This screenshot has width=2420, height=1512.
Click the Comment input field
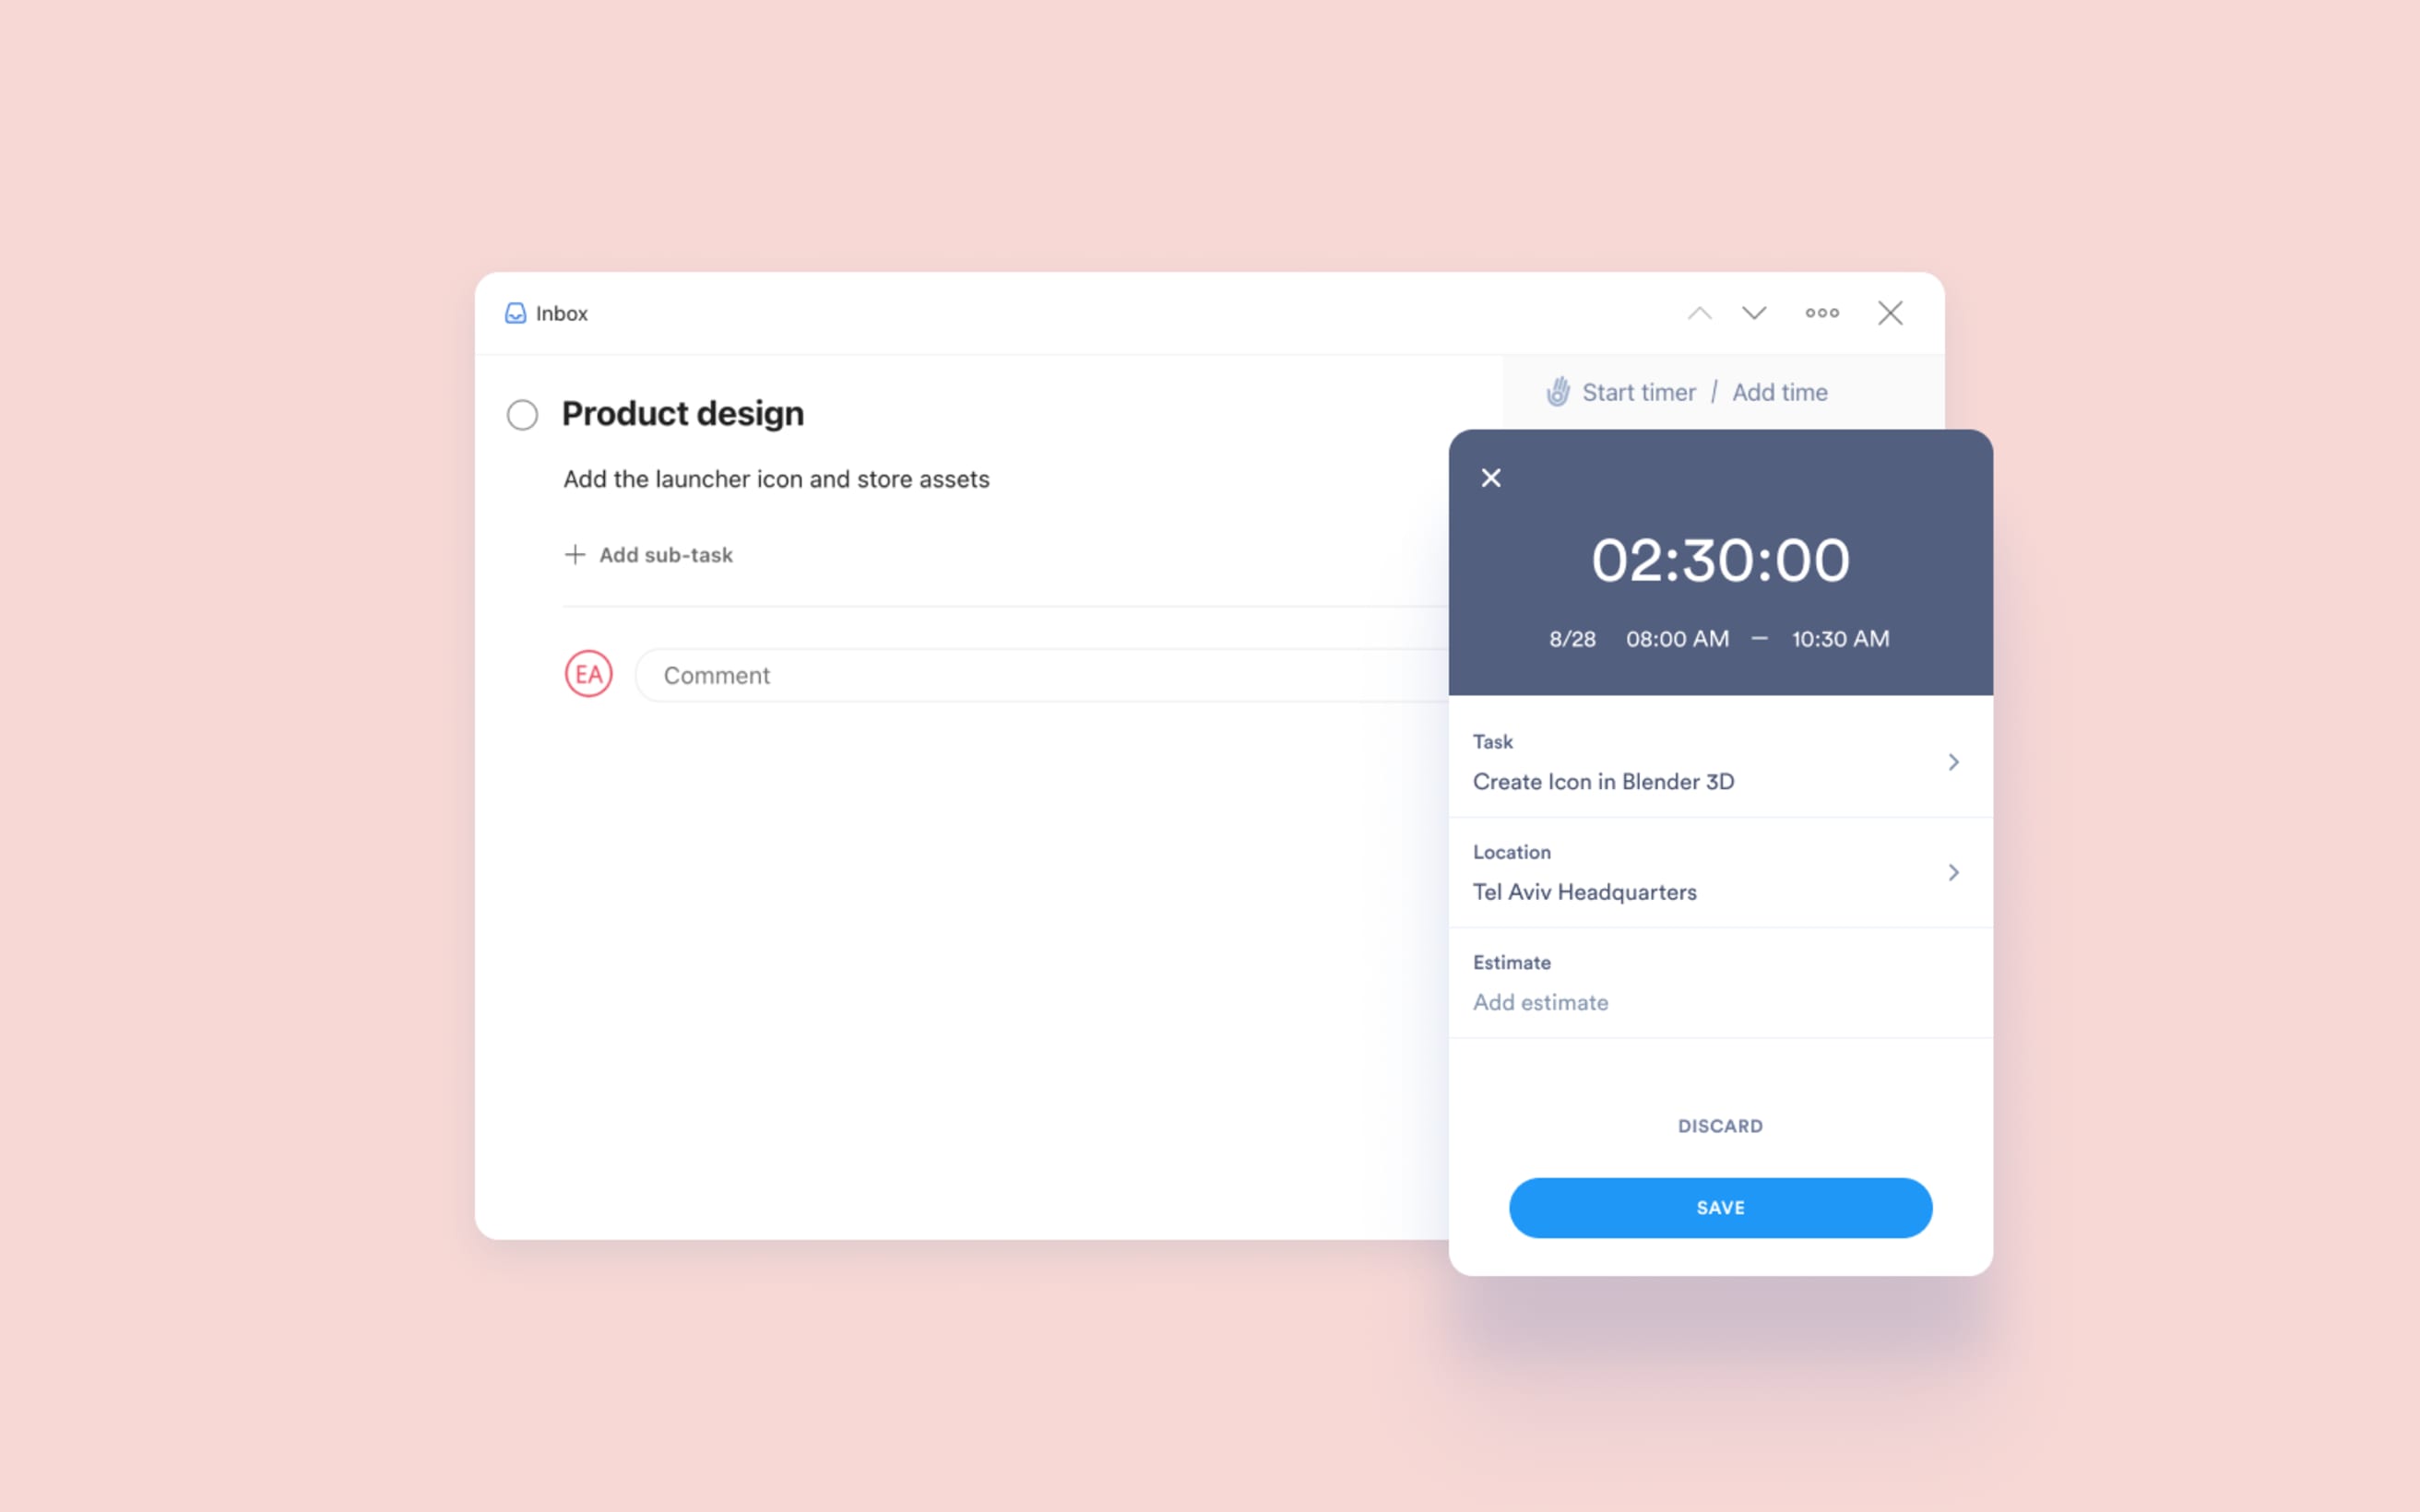1028,674
